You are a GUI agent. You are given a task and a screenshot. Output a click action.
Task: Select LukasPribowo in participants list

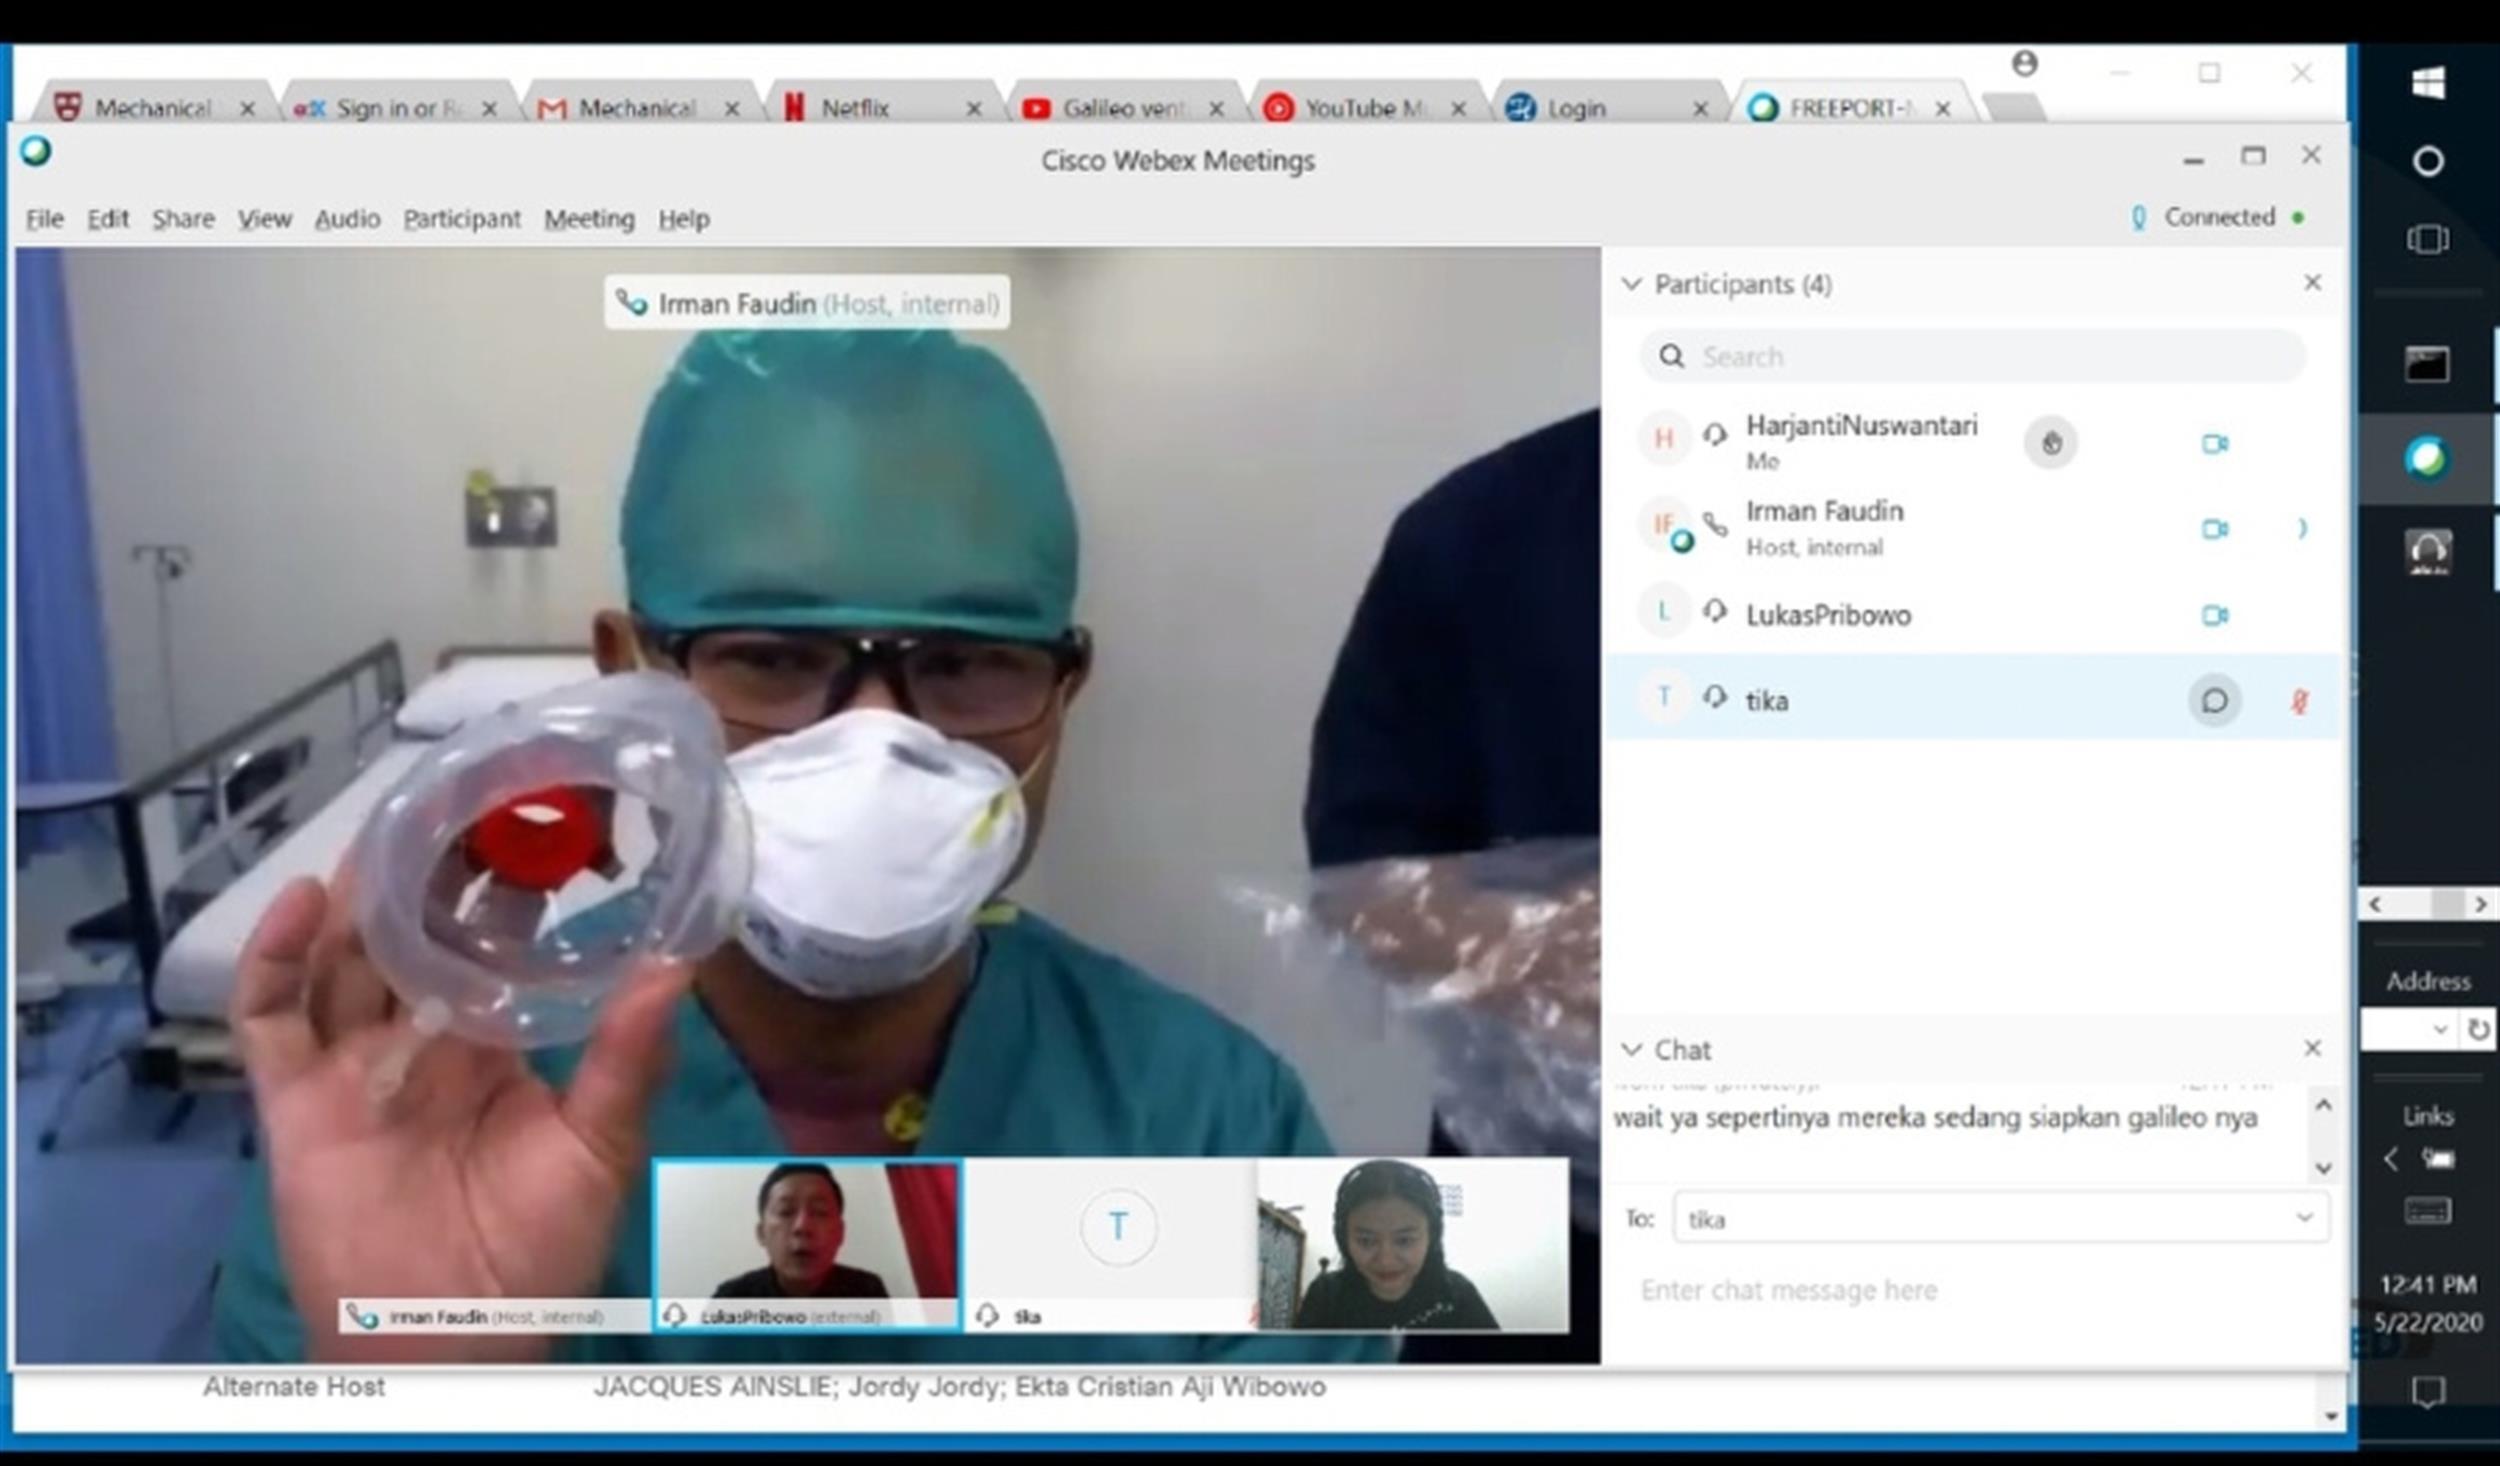[x=1972, y=613]
